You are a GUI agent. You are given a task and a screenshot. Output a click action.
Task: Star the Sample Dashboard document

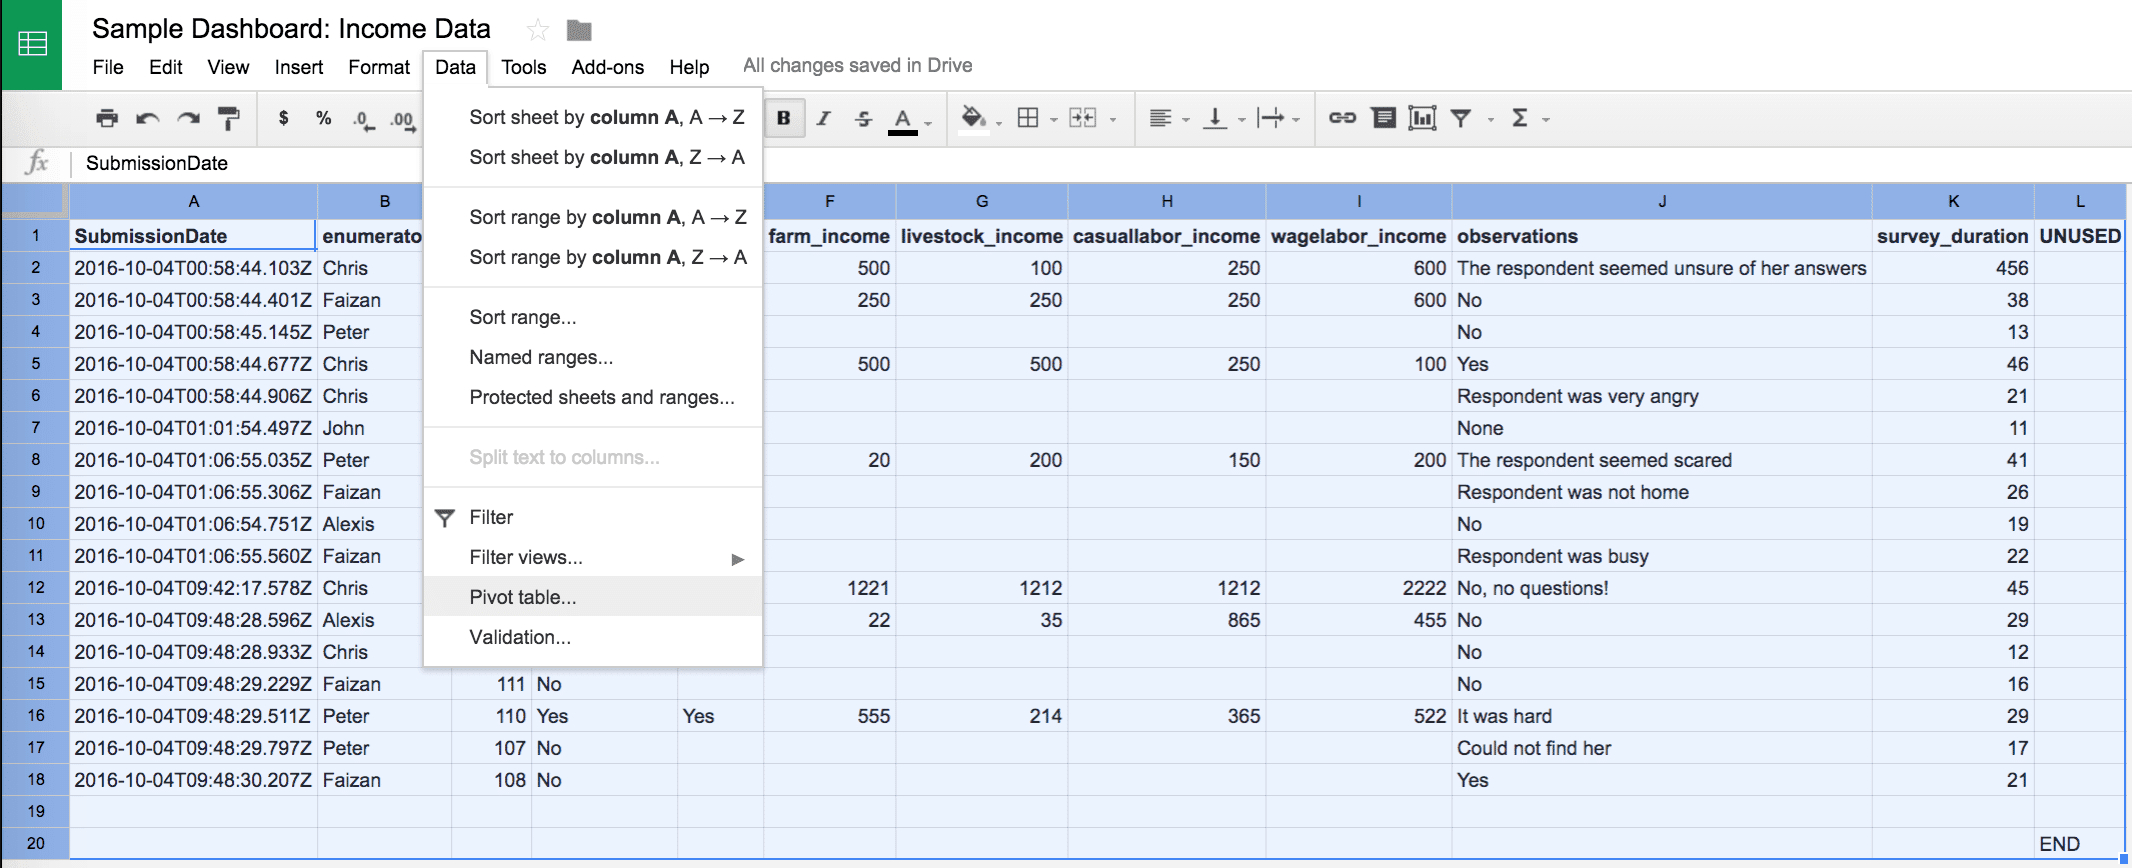tap(538, 30)
